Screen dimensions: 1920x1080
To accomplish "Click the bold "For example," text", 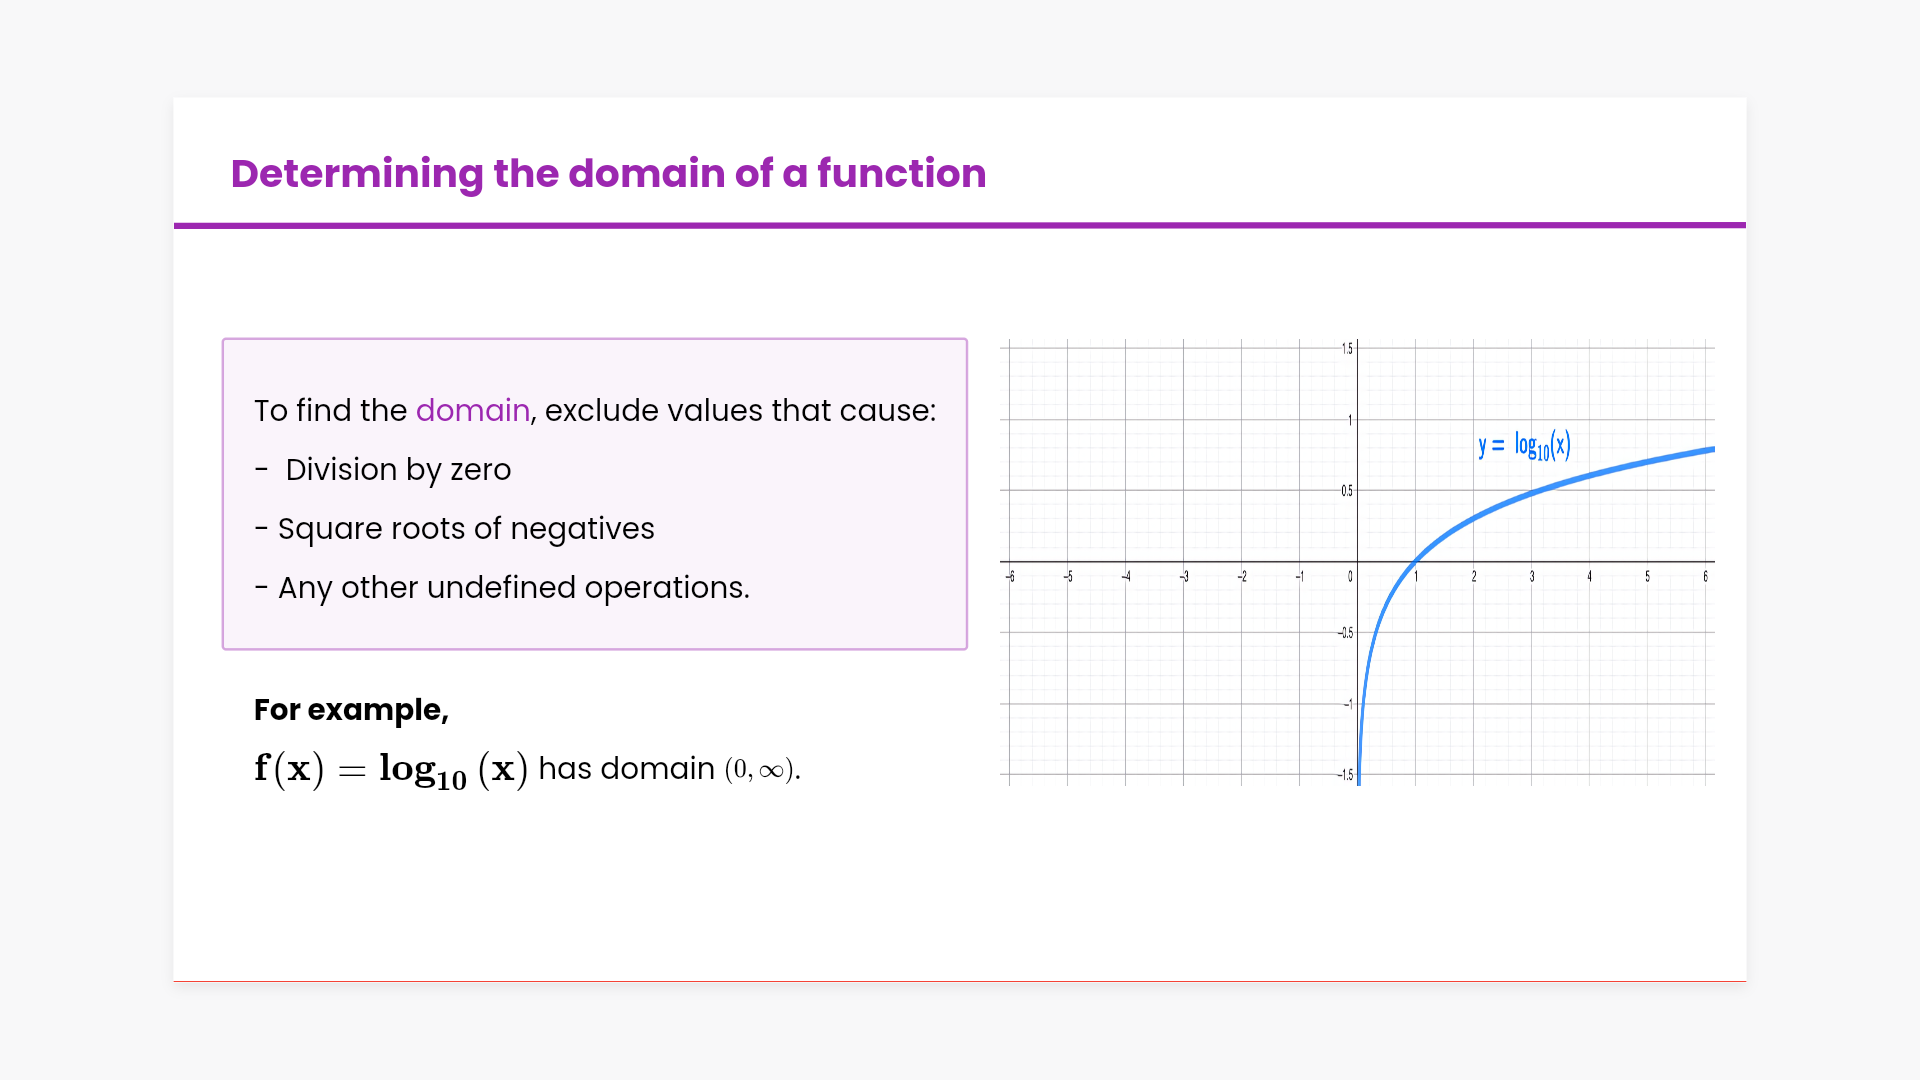I will point(351,709).
